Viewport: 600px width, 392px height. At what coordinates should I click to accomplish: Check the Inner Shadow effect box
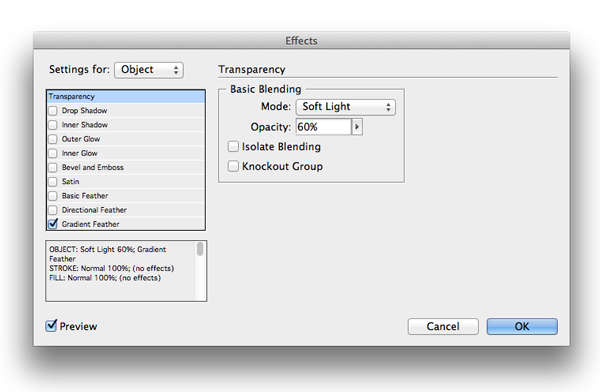53,125
